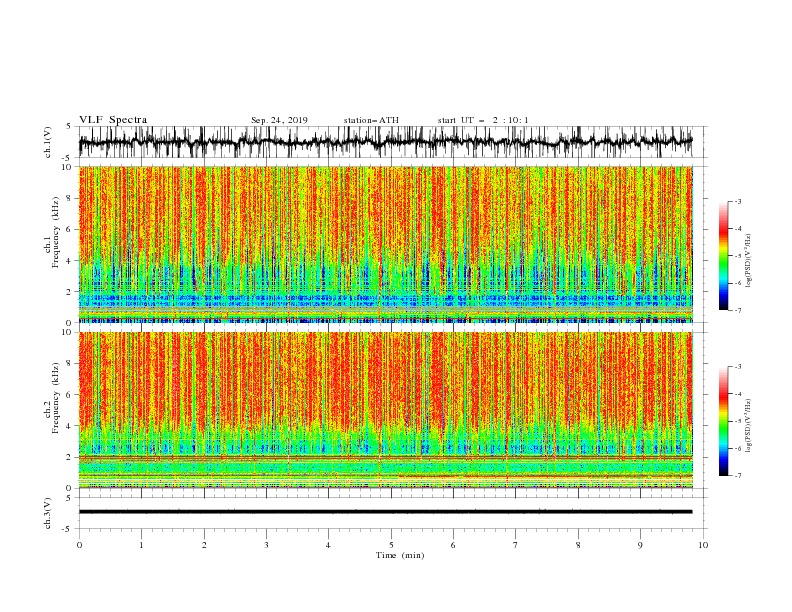Image resolution: width=792 pixels, height=612 pixels.
Task: Click the 'Time (min)' axis label
Action: click(400, 555)
